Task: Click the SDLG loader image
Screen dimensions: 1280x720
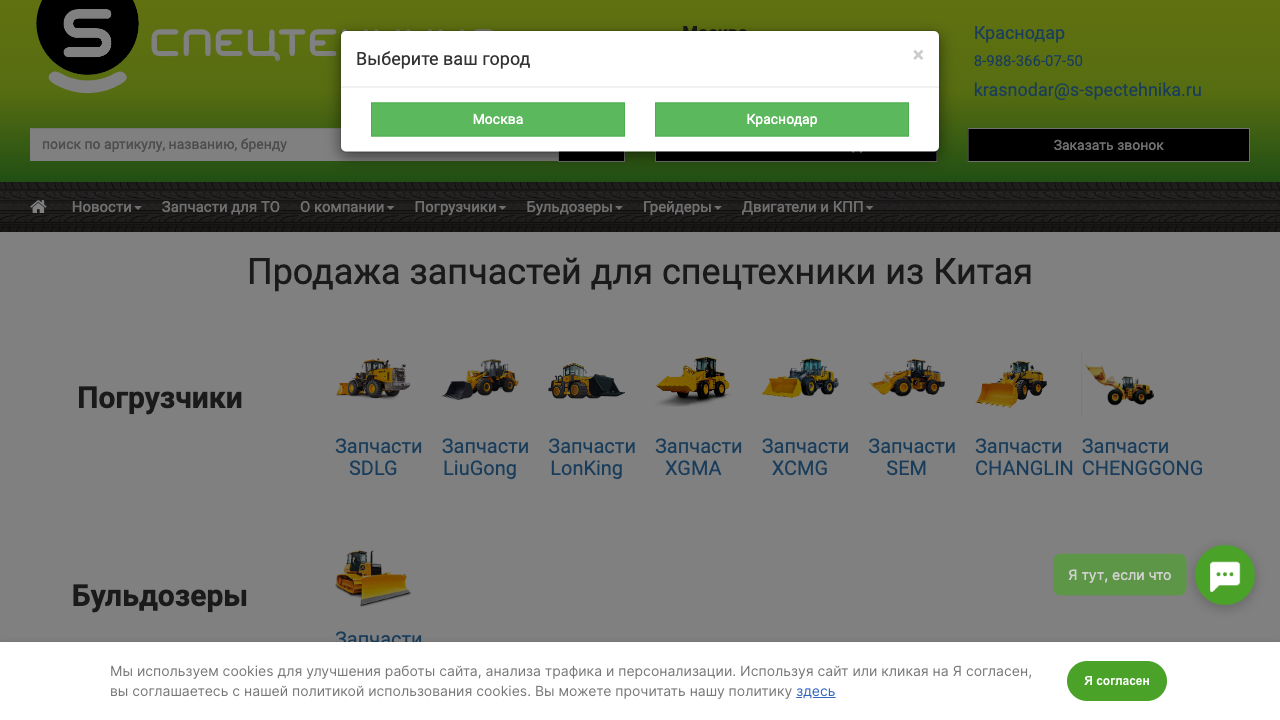Action: click(373, 380)
